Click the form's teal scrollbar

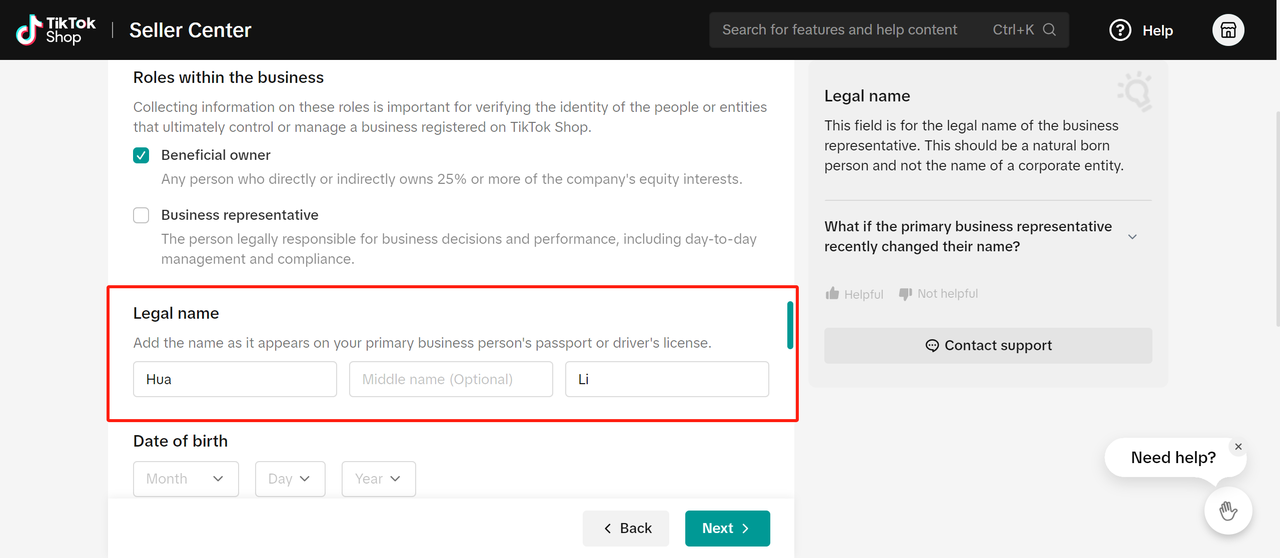[790, 325]
